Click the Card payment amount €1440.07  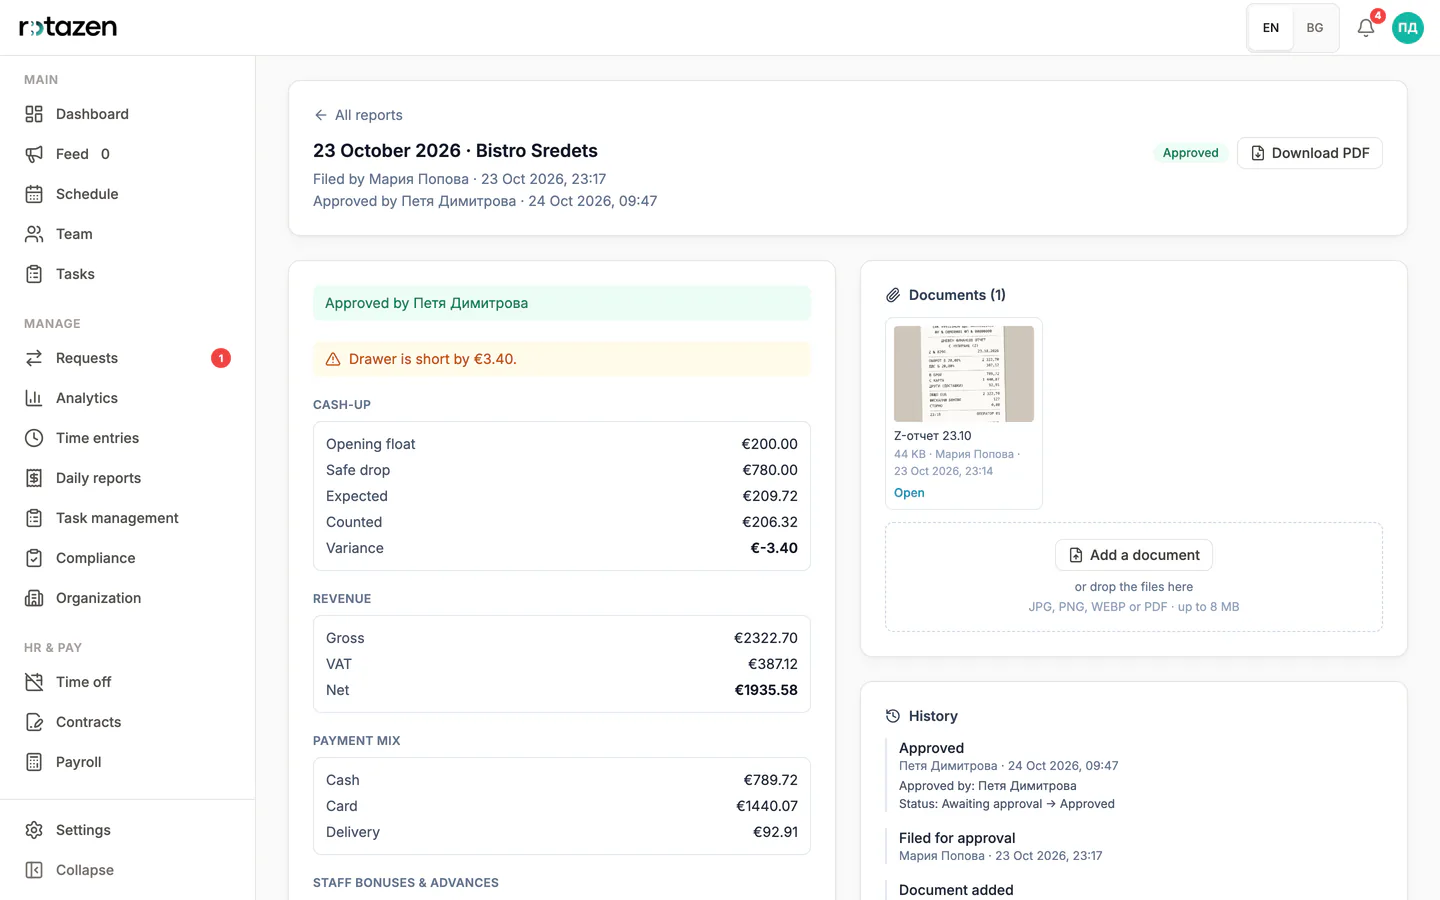[767, 806]
